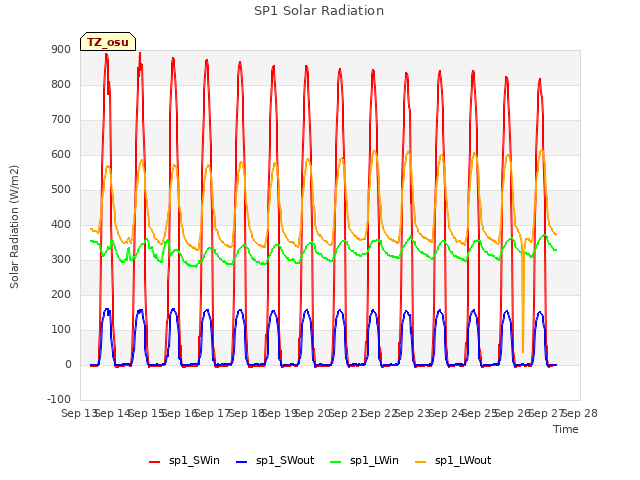This screenshot has width=640, height=480.
Task: Toggle the sp1_LWin legend entry
Action: point(364,461)
